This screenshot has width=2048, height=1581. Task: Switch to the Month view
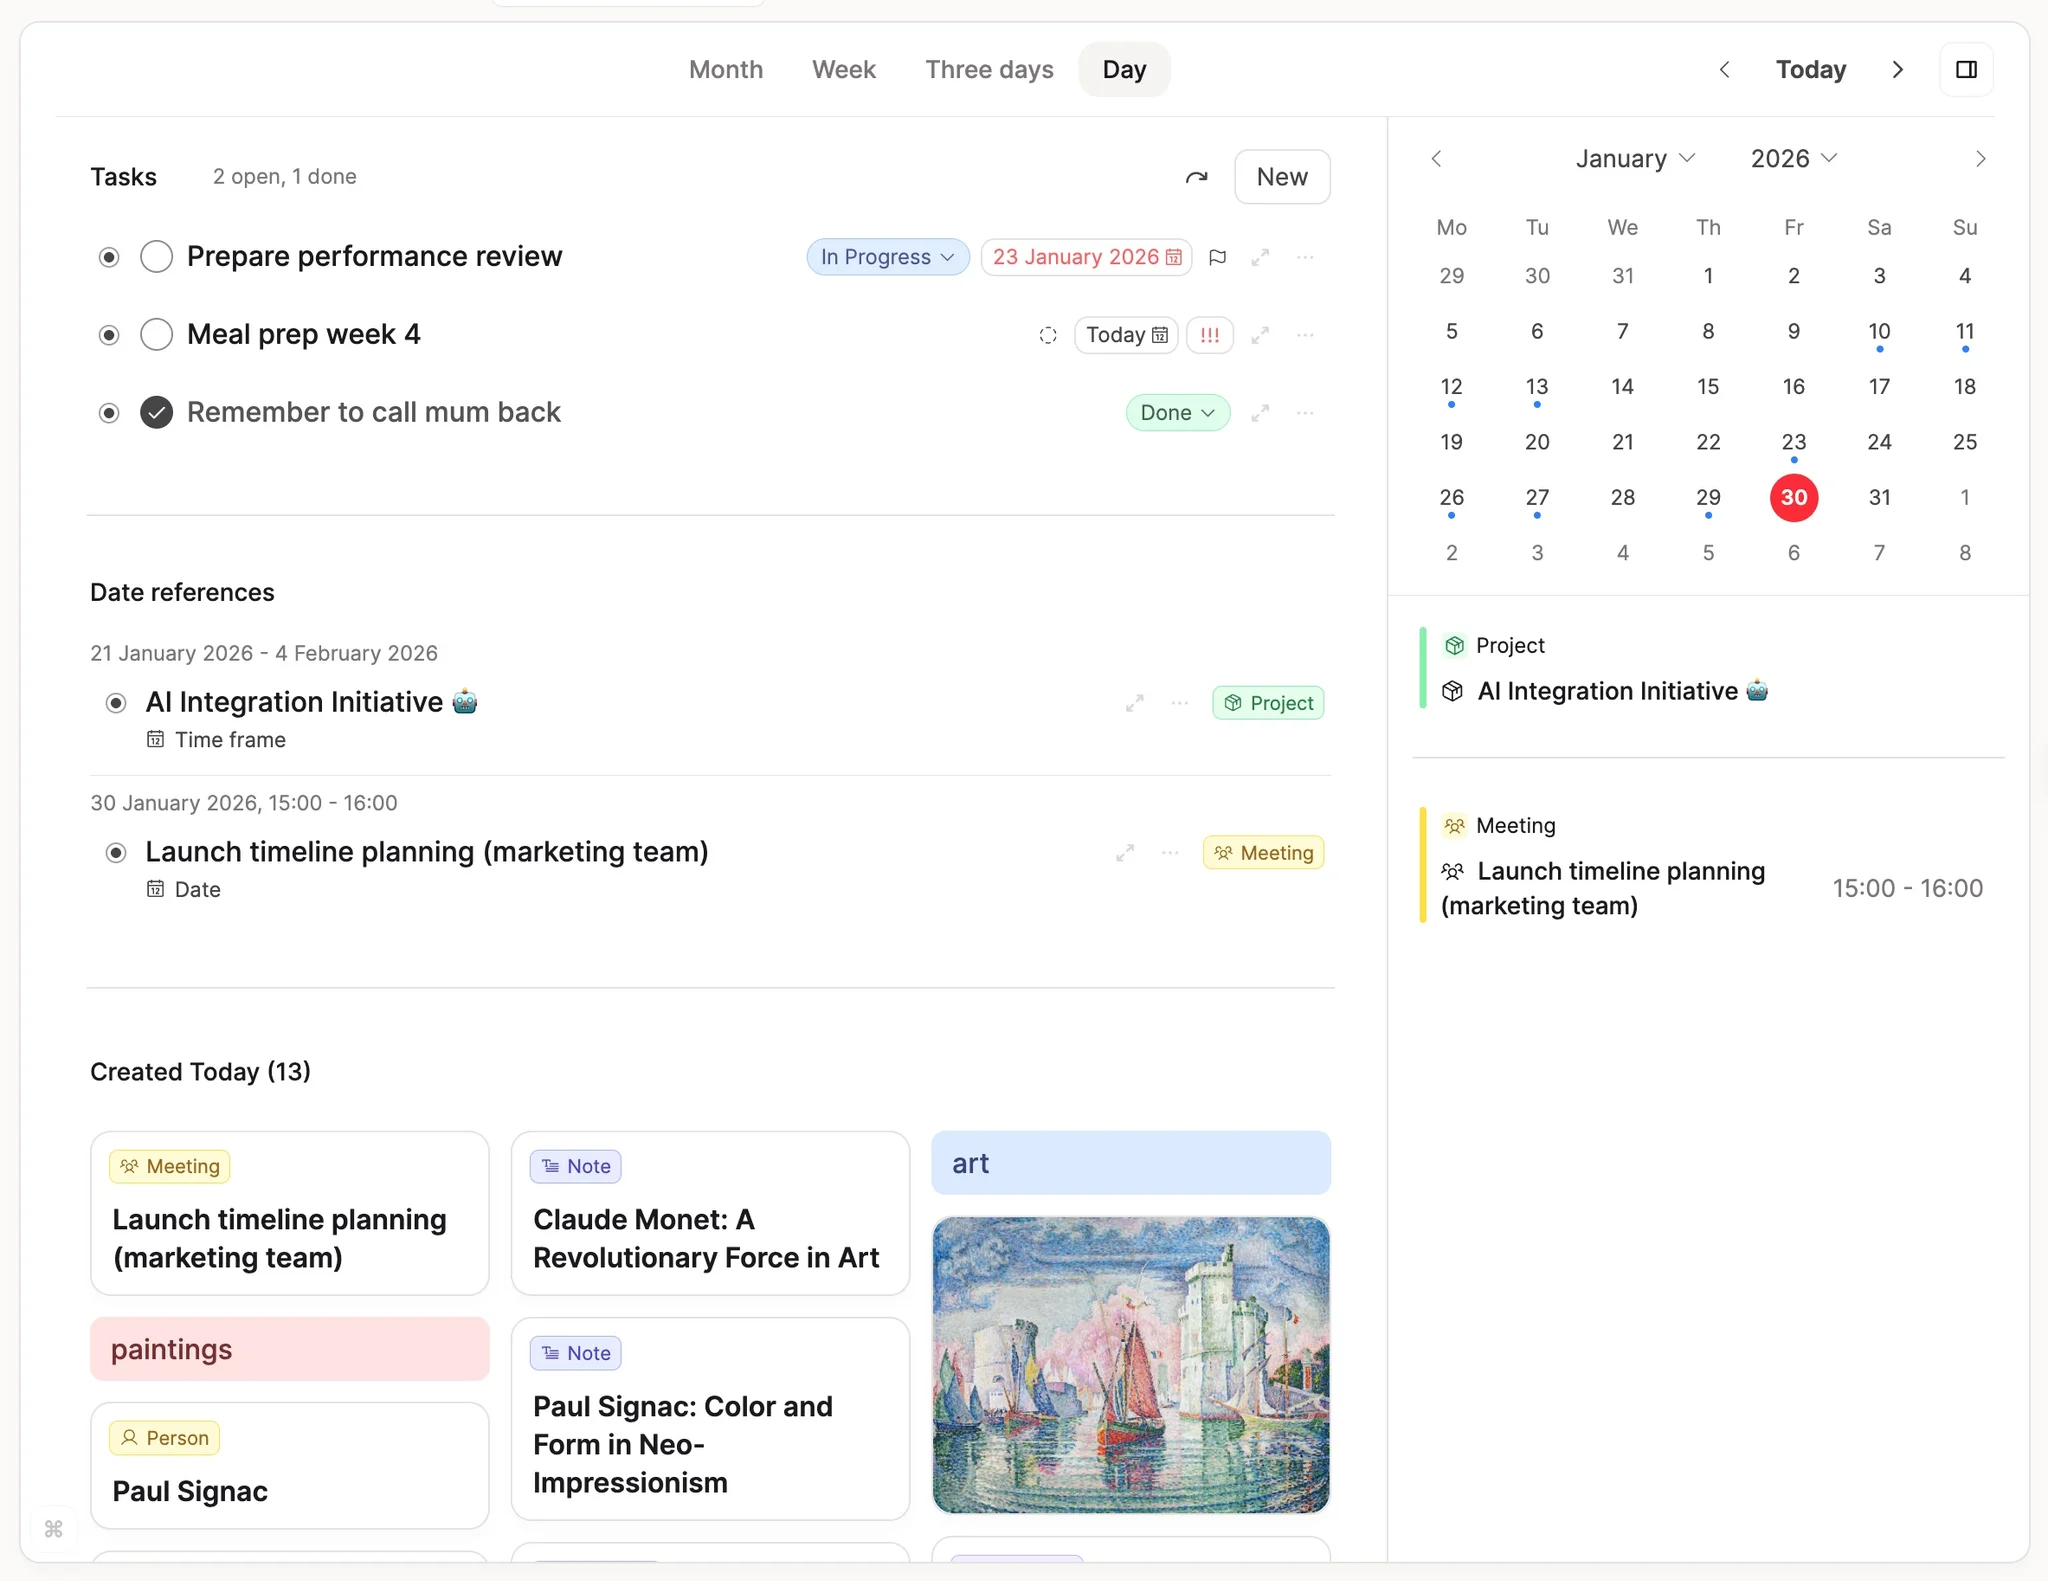pos(725,69)
